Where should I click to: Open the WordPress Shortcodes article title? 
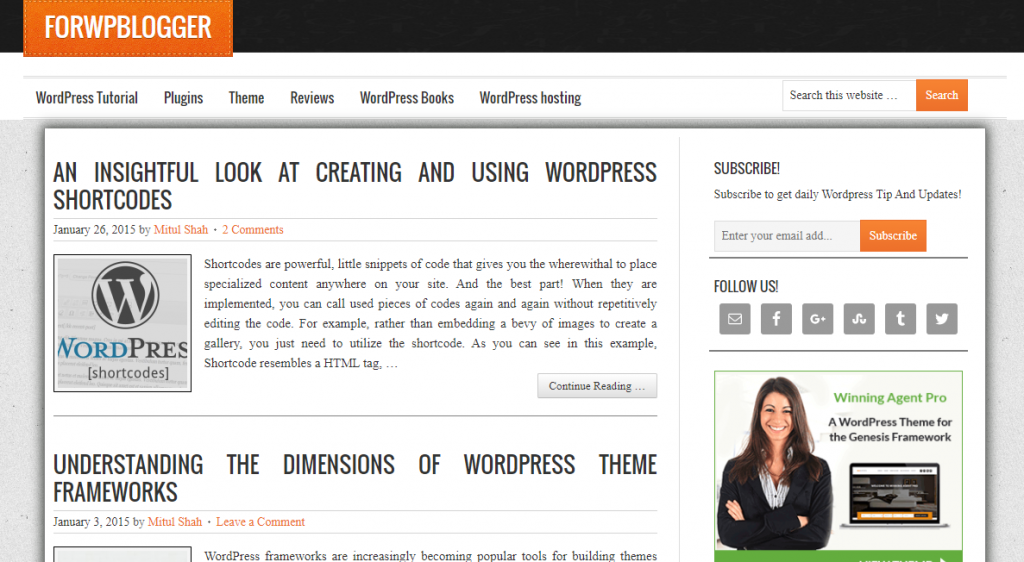355,186
